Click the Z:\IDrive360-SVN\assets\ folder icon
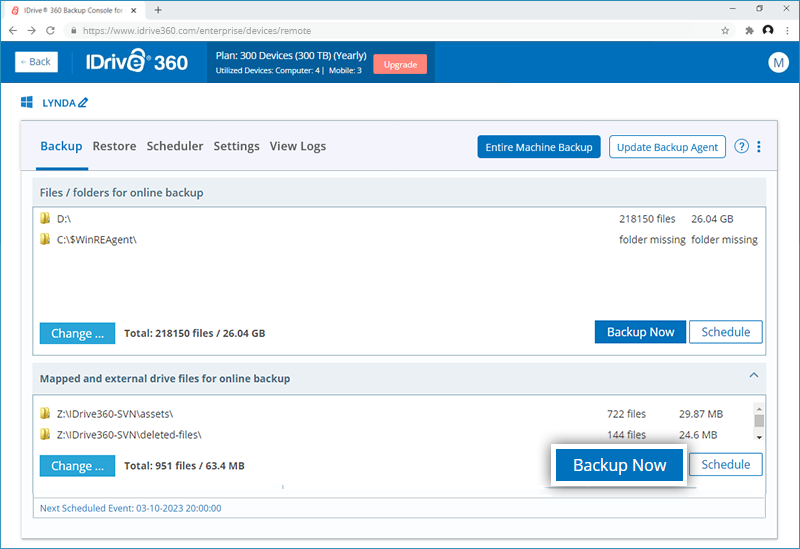 45,413
